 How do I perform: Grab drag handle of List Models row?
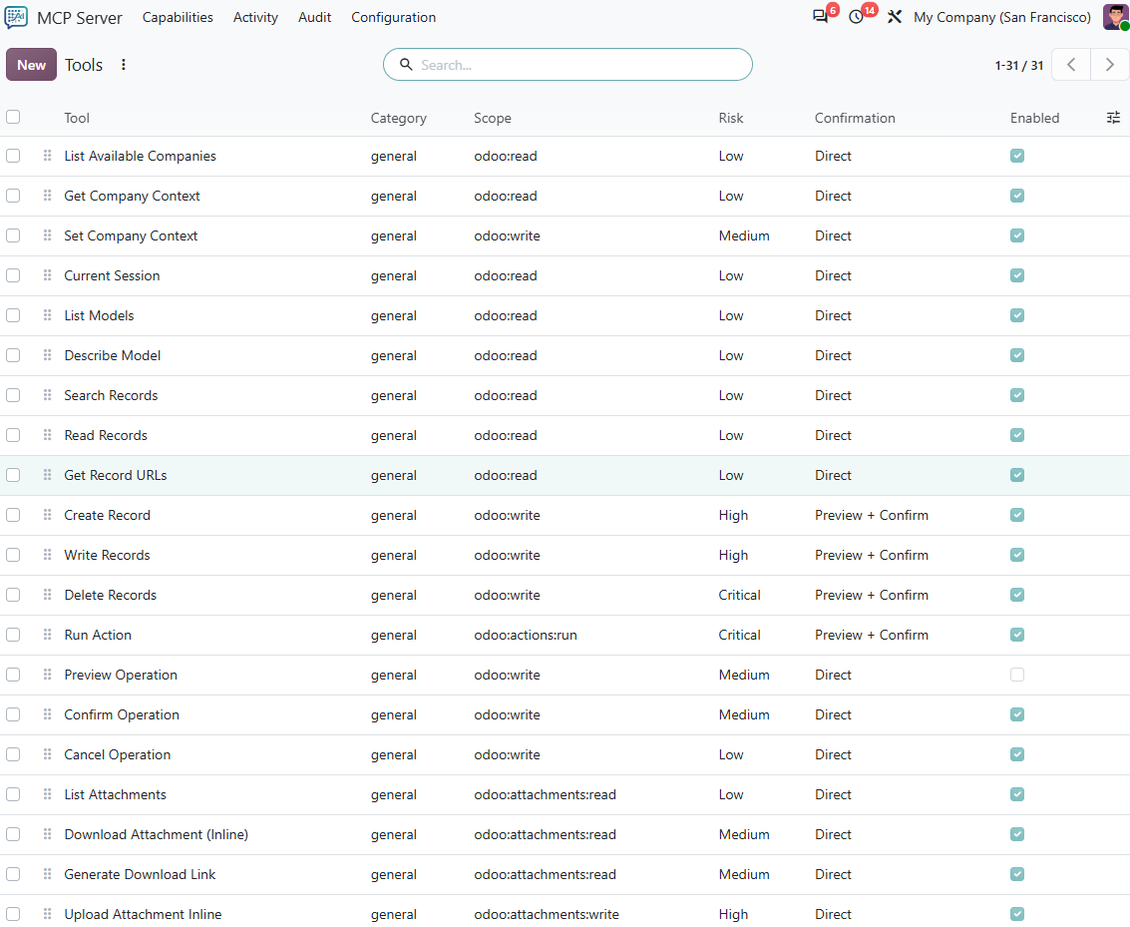coord(48,315)
